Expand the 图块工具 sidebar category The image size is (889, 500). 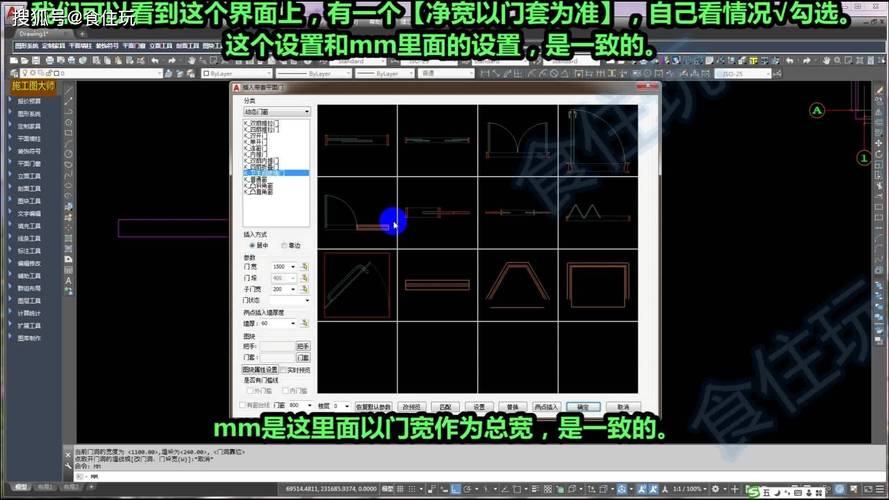29,201
